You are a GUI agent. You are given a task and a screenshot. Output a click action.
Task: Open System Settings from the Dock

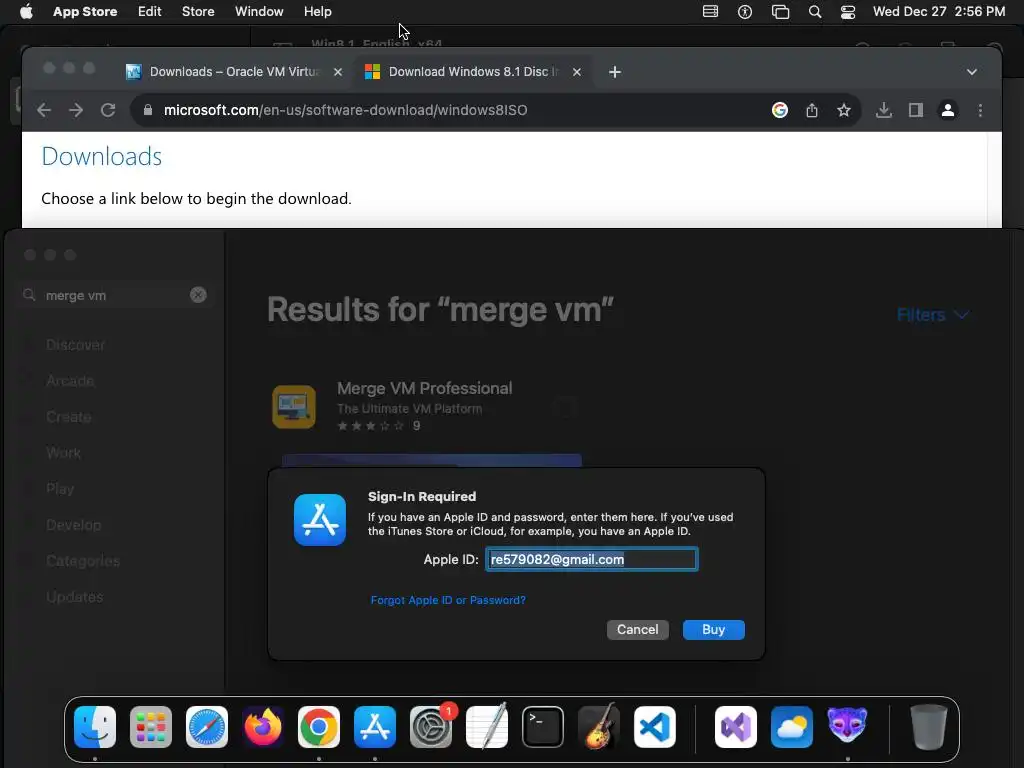pyautogui.click(x=431, y=727)
